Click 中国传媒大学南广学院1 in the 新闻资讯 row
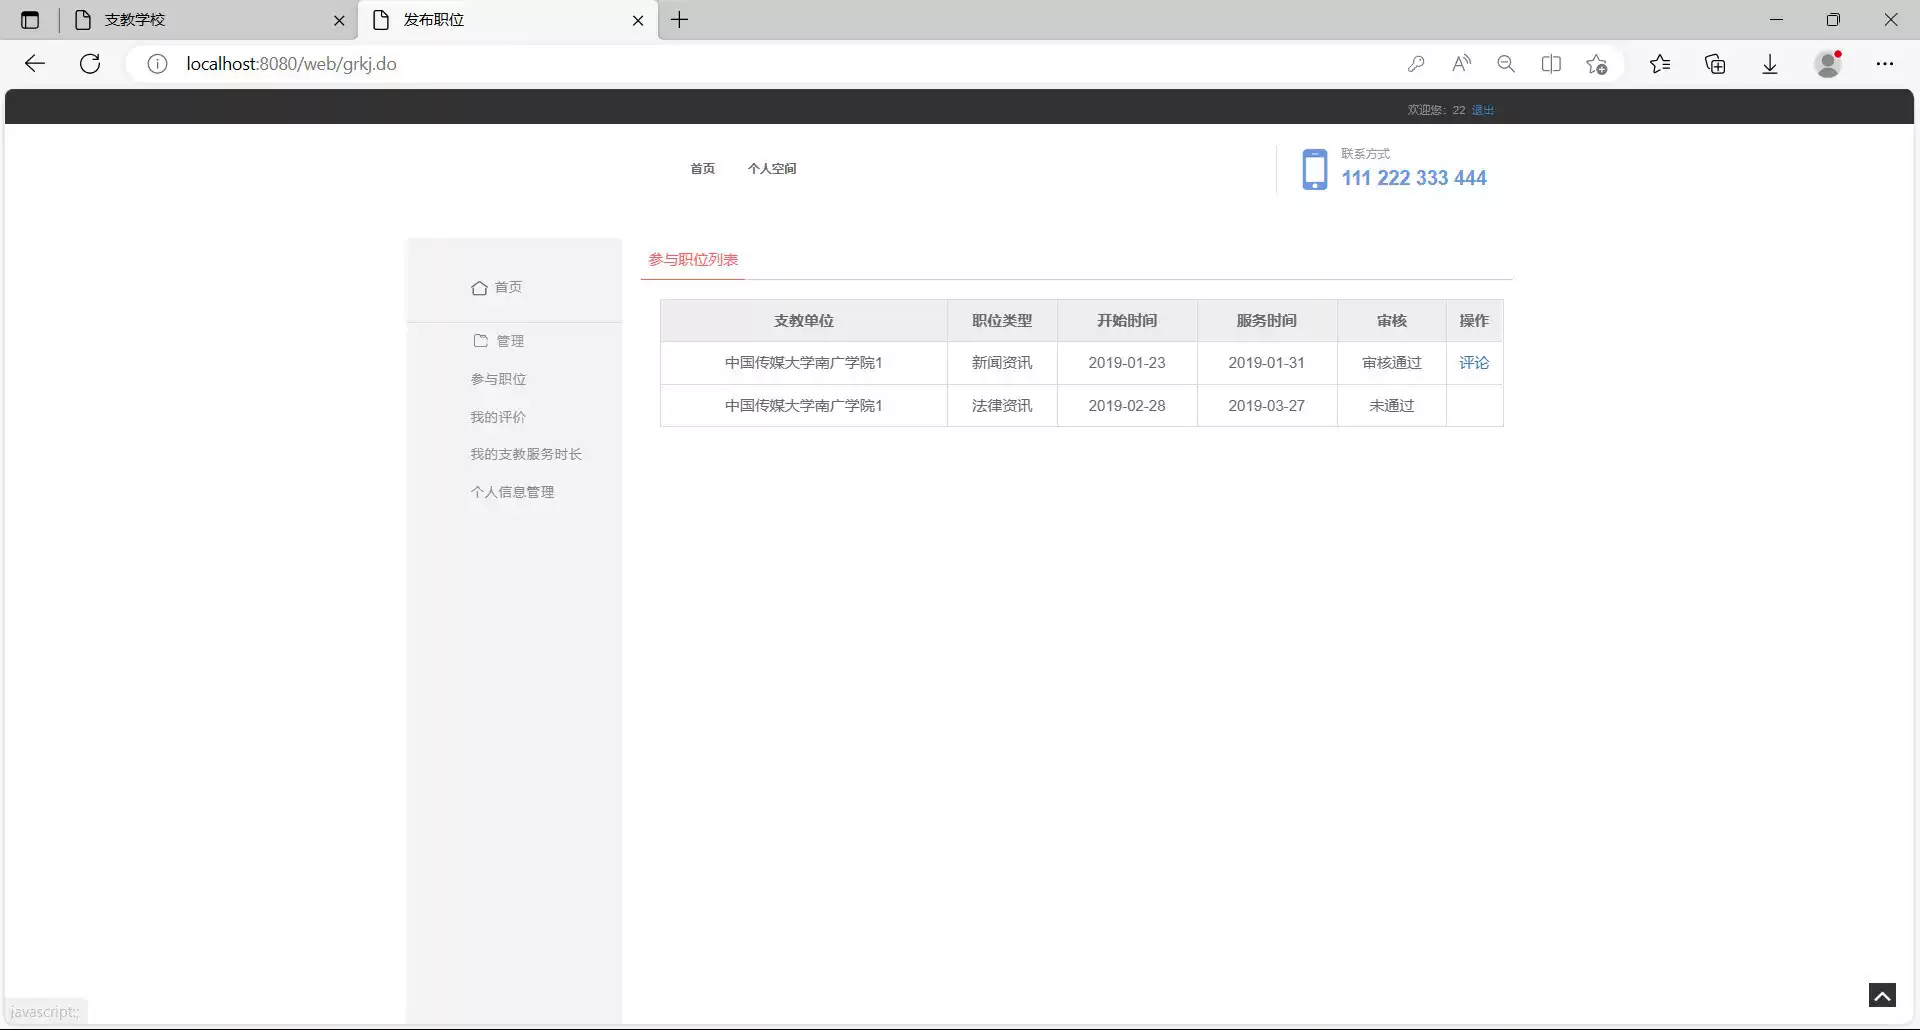 (804, 363)
